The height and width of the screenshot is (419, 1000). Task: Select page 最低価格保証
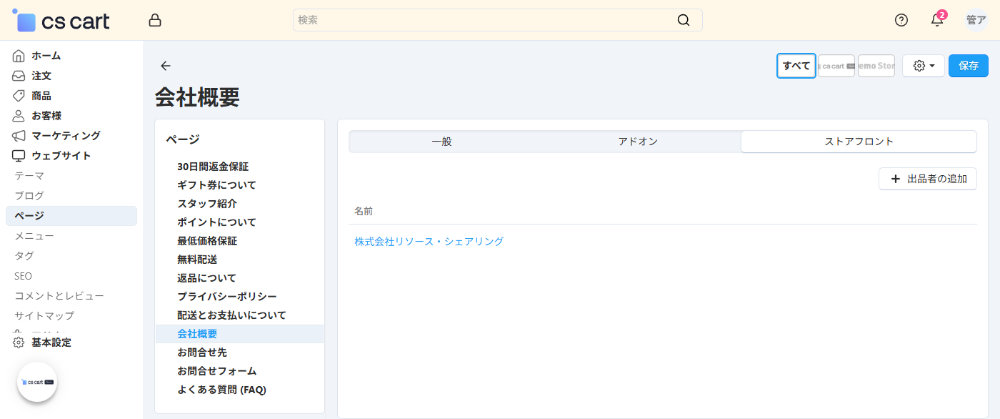tap(207, 240)
